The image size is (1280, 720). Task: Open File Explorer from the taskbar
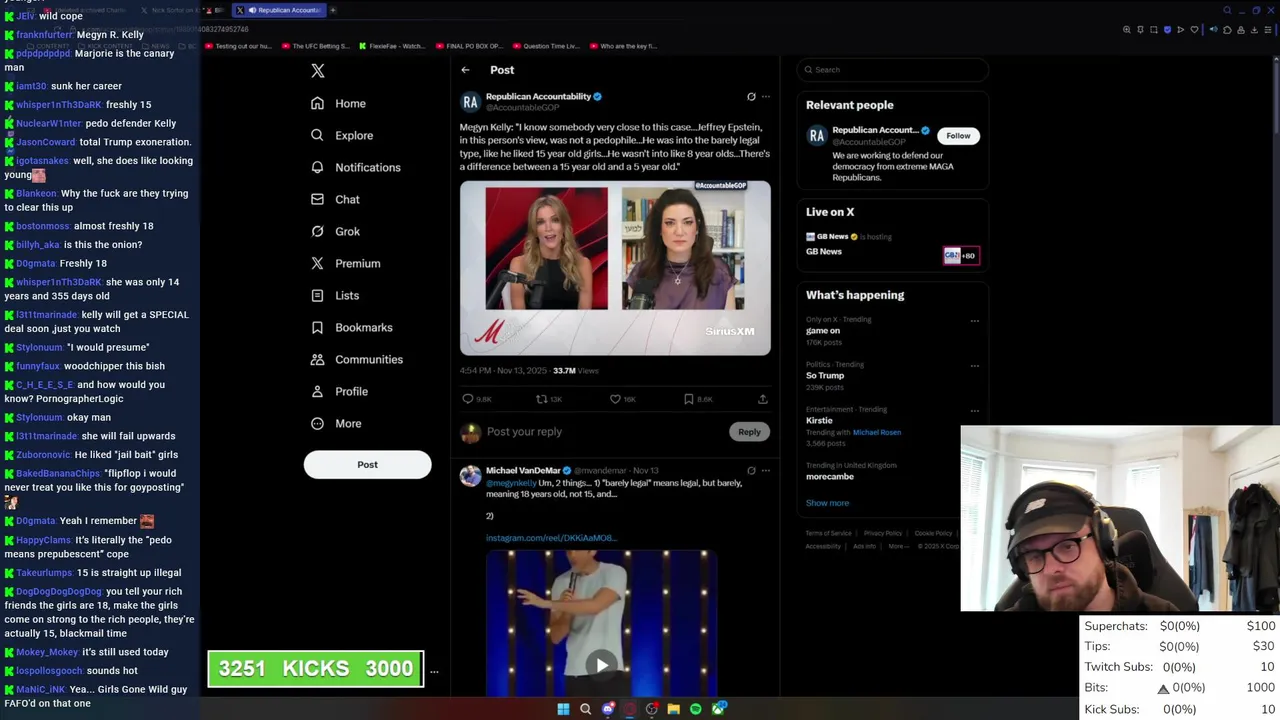674,709
